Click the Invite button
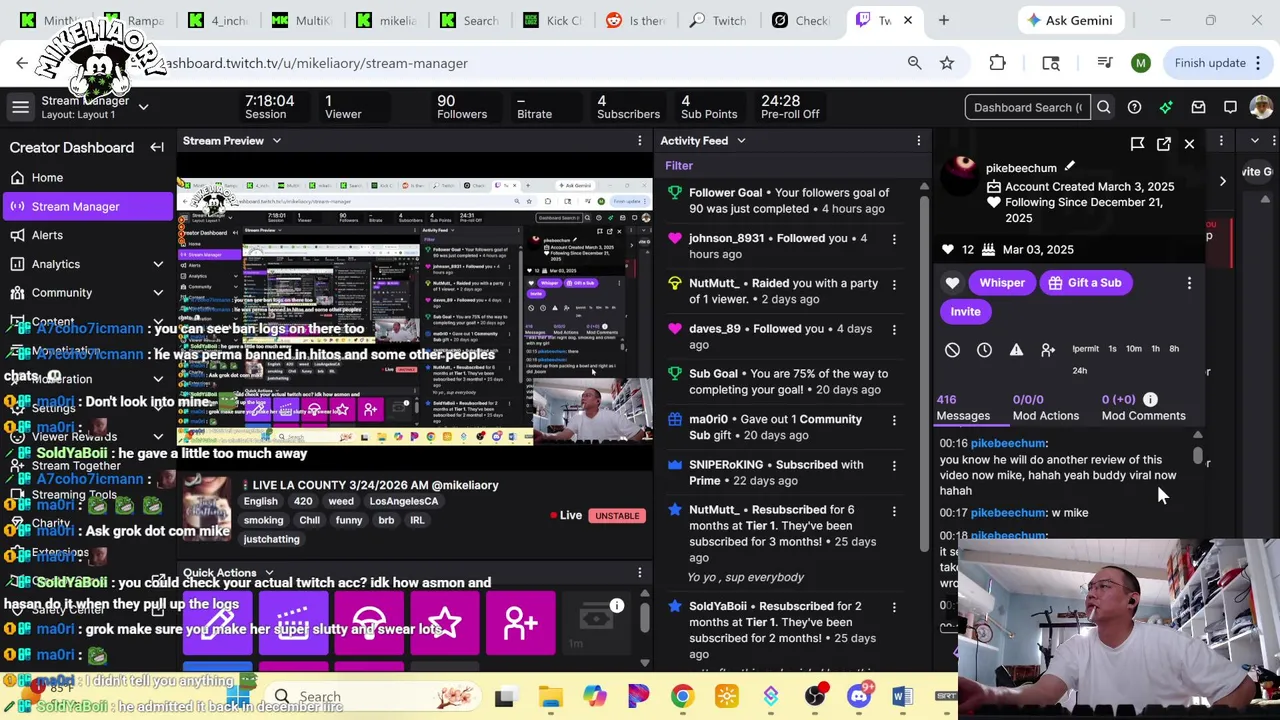Screen dimensions: 1280x720 coord(965,312)
